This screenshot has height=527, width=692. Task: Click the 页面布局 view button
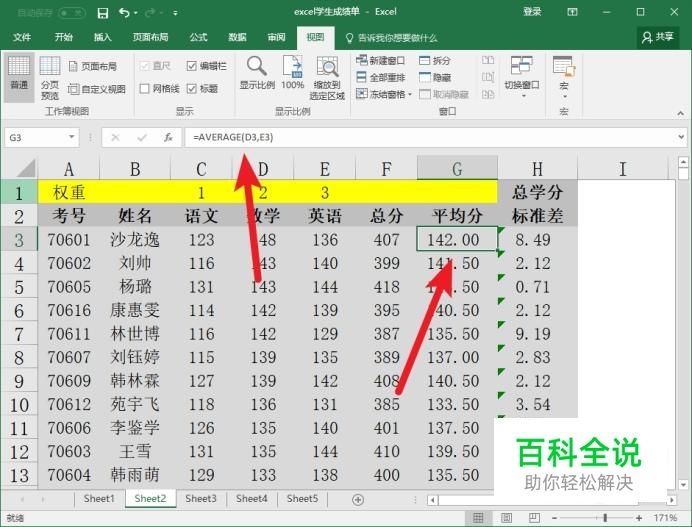coord(94,67)
